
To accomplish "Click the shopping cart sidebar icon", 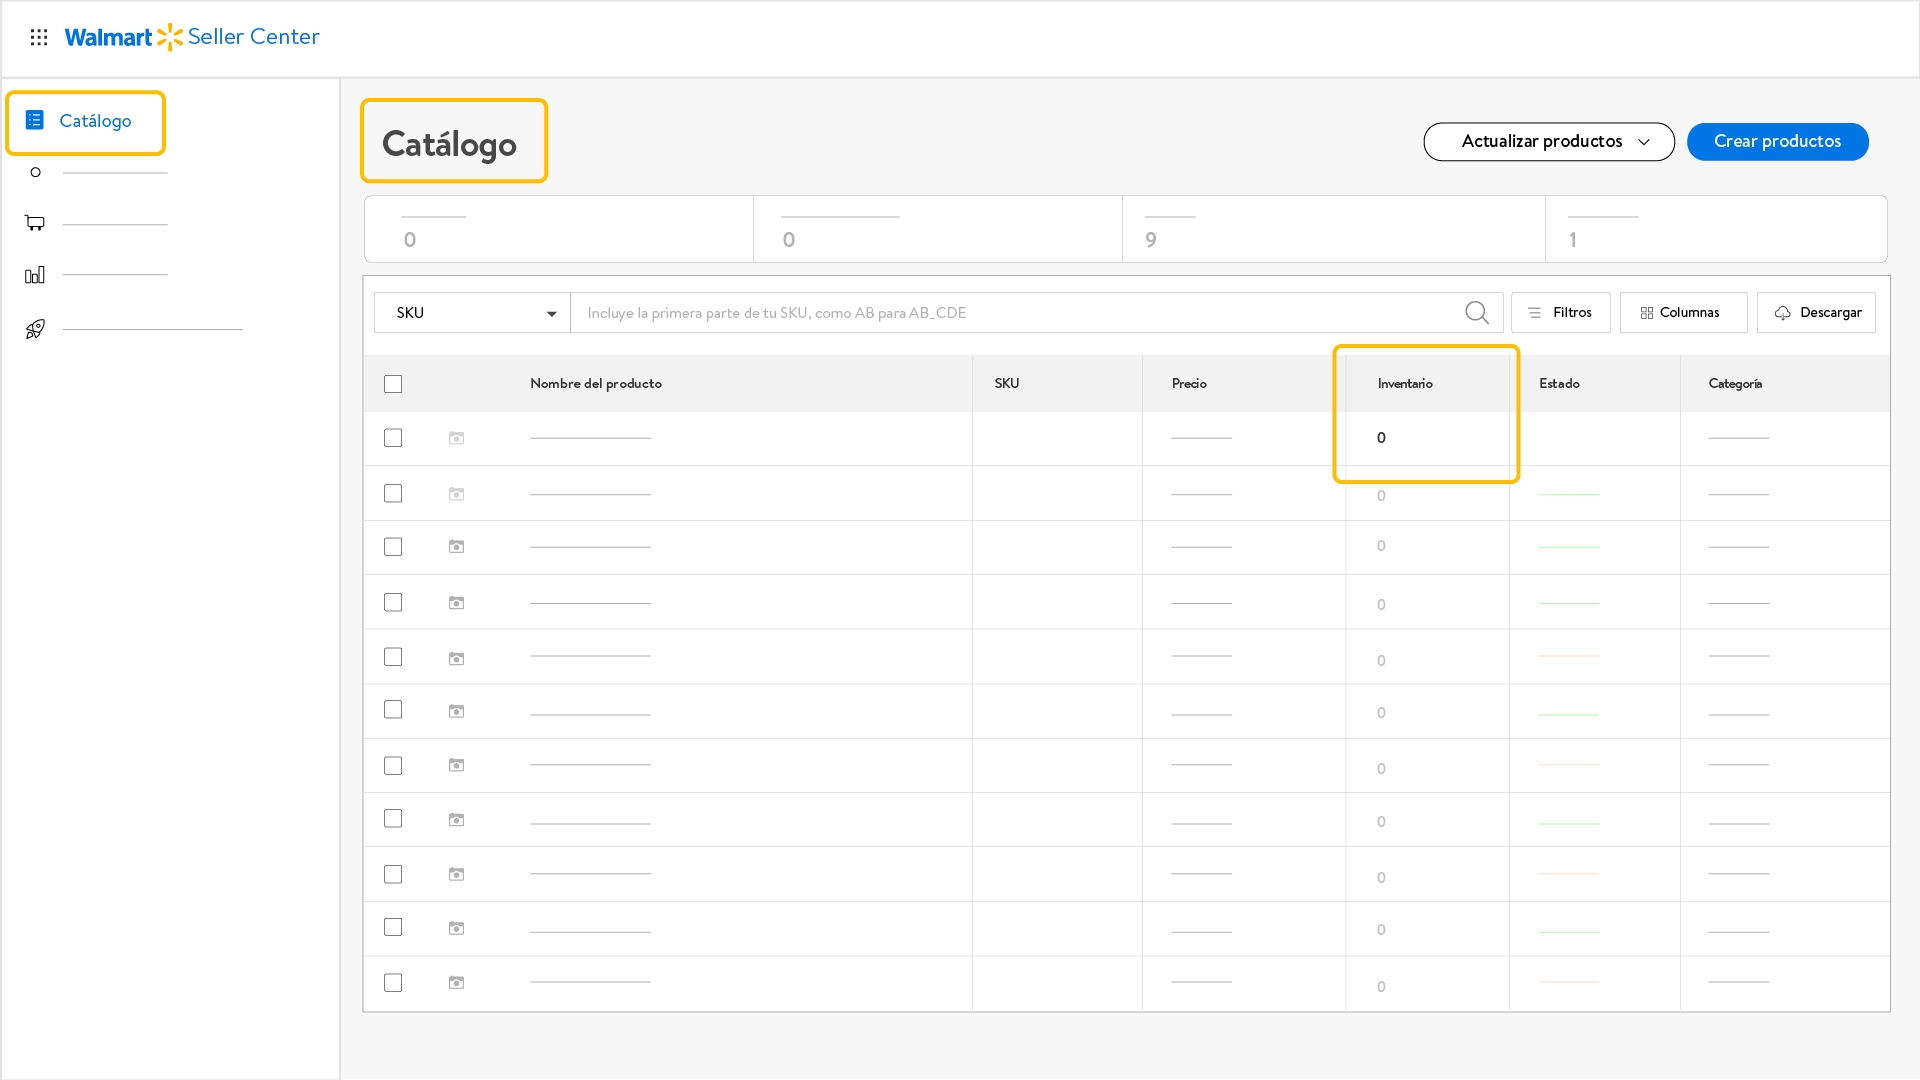I will point(35,223).
